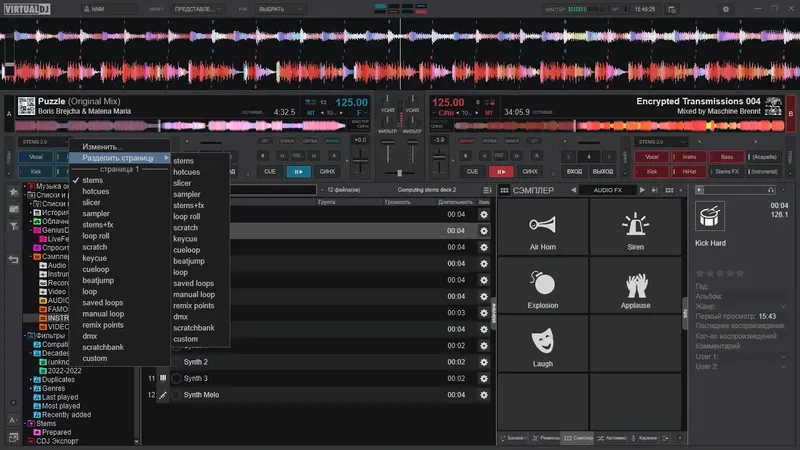Open the sampler grid view icon beside СЭМПЛЕР
Image resolution: width=800 pixels, height=450 pixels.
[x=504, y=190]
